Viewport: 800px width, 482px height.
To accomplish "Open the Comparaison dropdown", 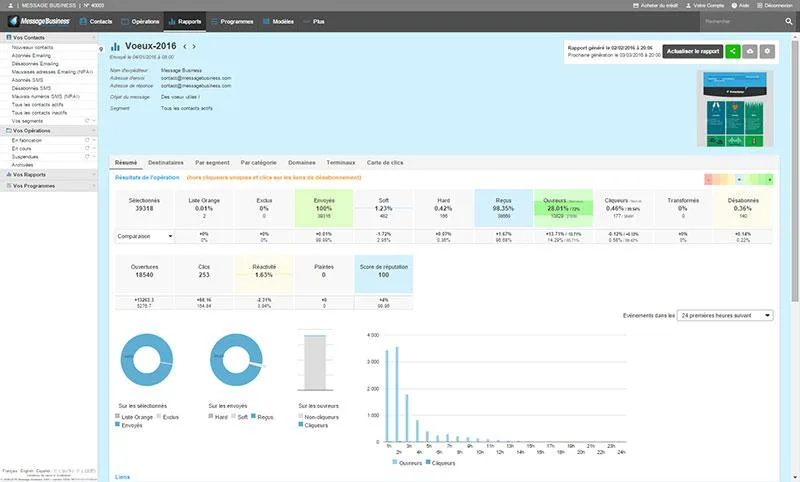I will tap(144, 236).
